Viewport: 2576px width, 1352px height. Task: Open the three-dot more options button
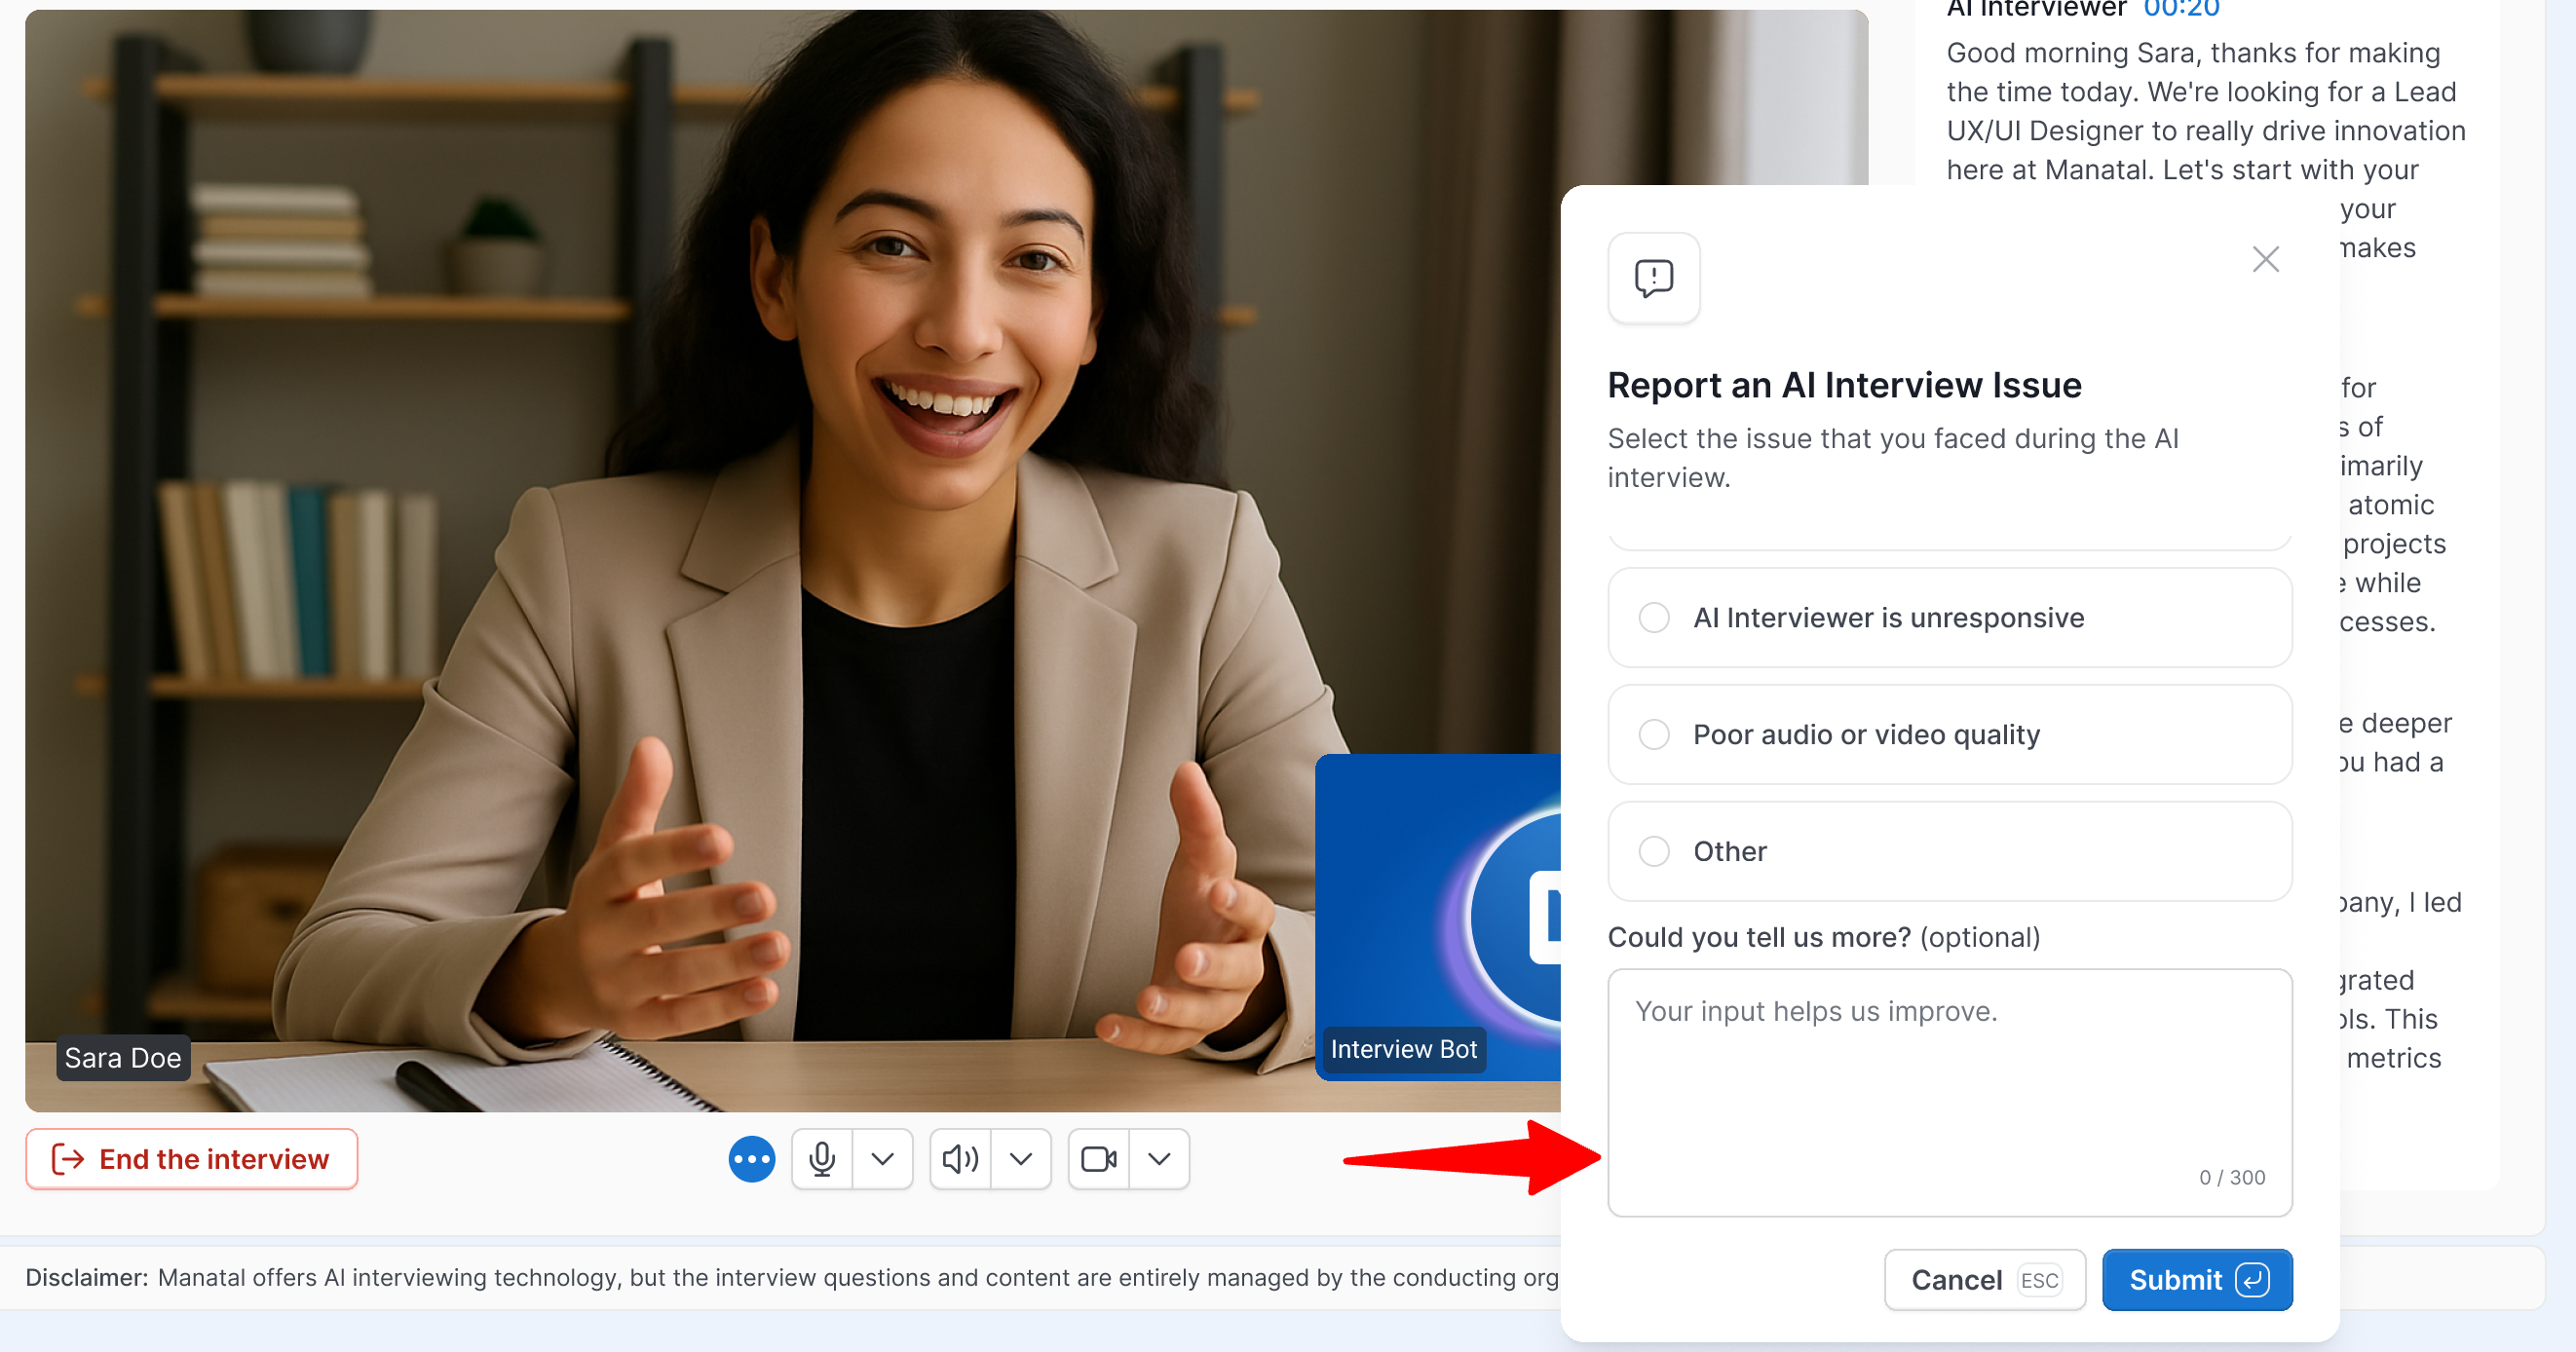[x=752, y=1159]
